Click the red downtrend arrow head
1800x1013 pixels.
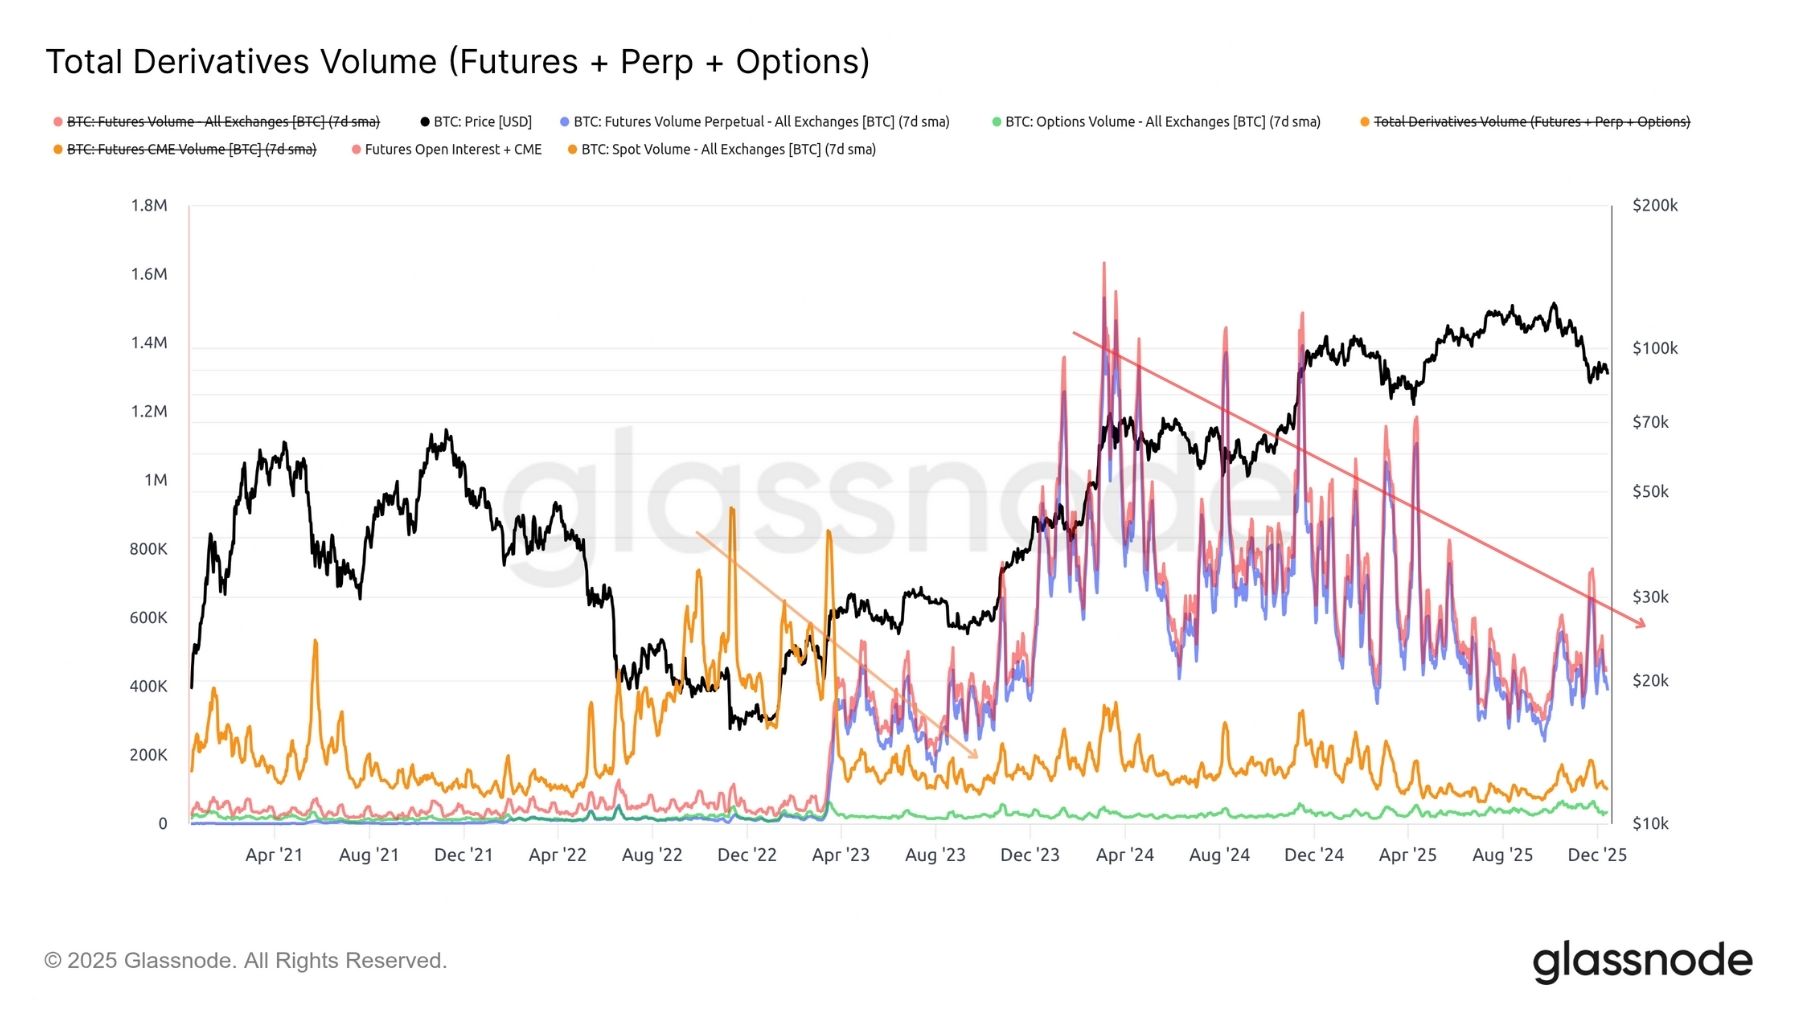1640,625
